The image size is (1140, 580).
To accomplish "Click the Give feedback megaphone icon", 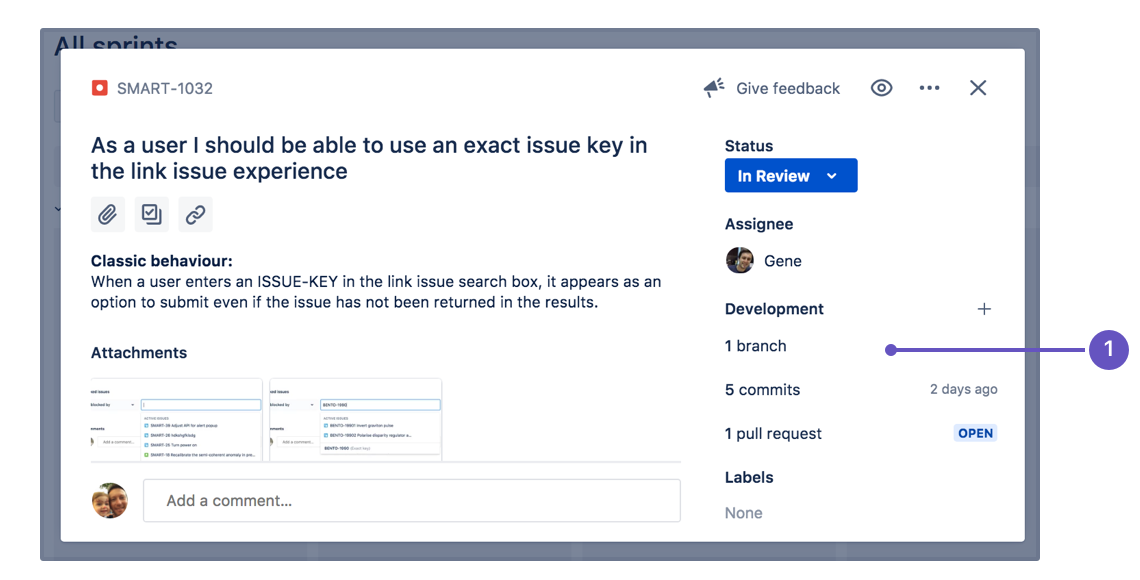I will point(714,88).
